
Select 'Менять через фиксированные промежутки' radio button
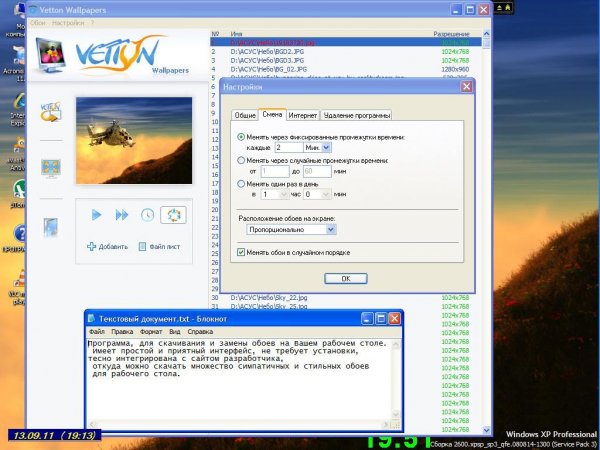click(x=241, y=136)
